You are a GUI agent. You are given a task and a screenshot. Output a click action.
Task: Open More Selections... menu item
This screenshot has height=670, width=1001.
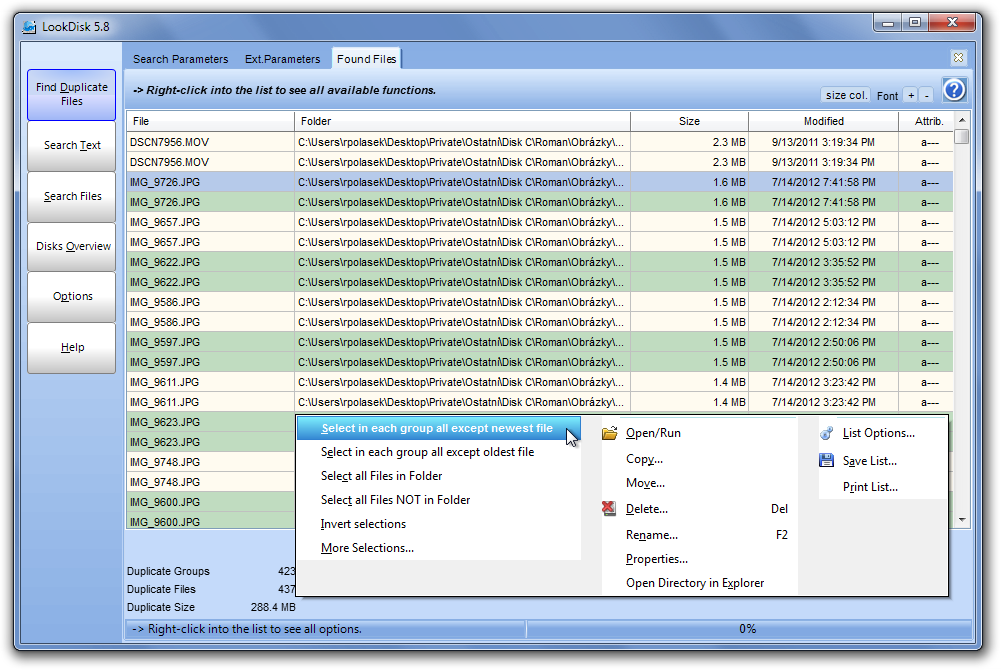coord(439,548)
